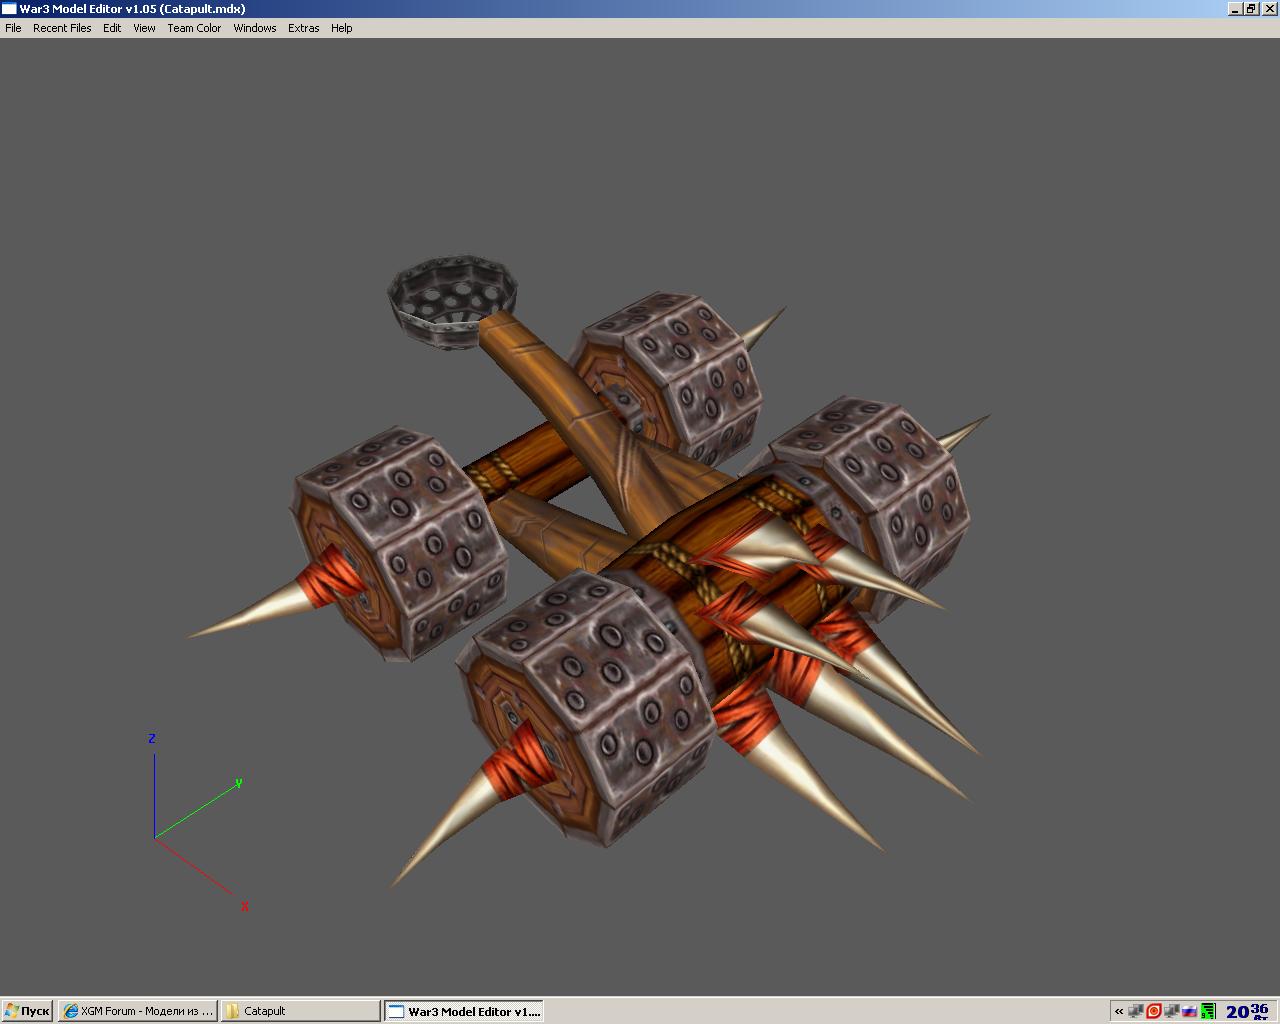Open the File menu

click(13, 28)
